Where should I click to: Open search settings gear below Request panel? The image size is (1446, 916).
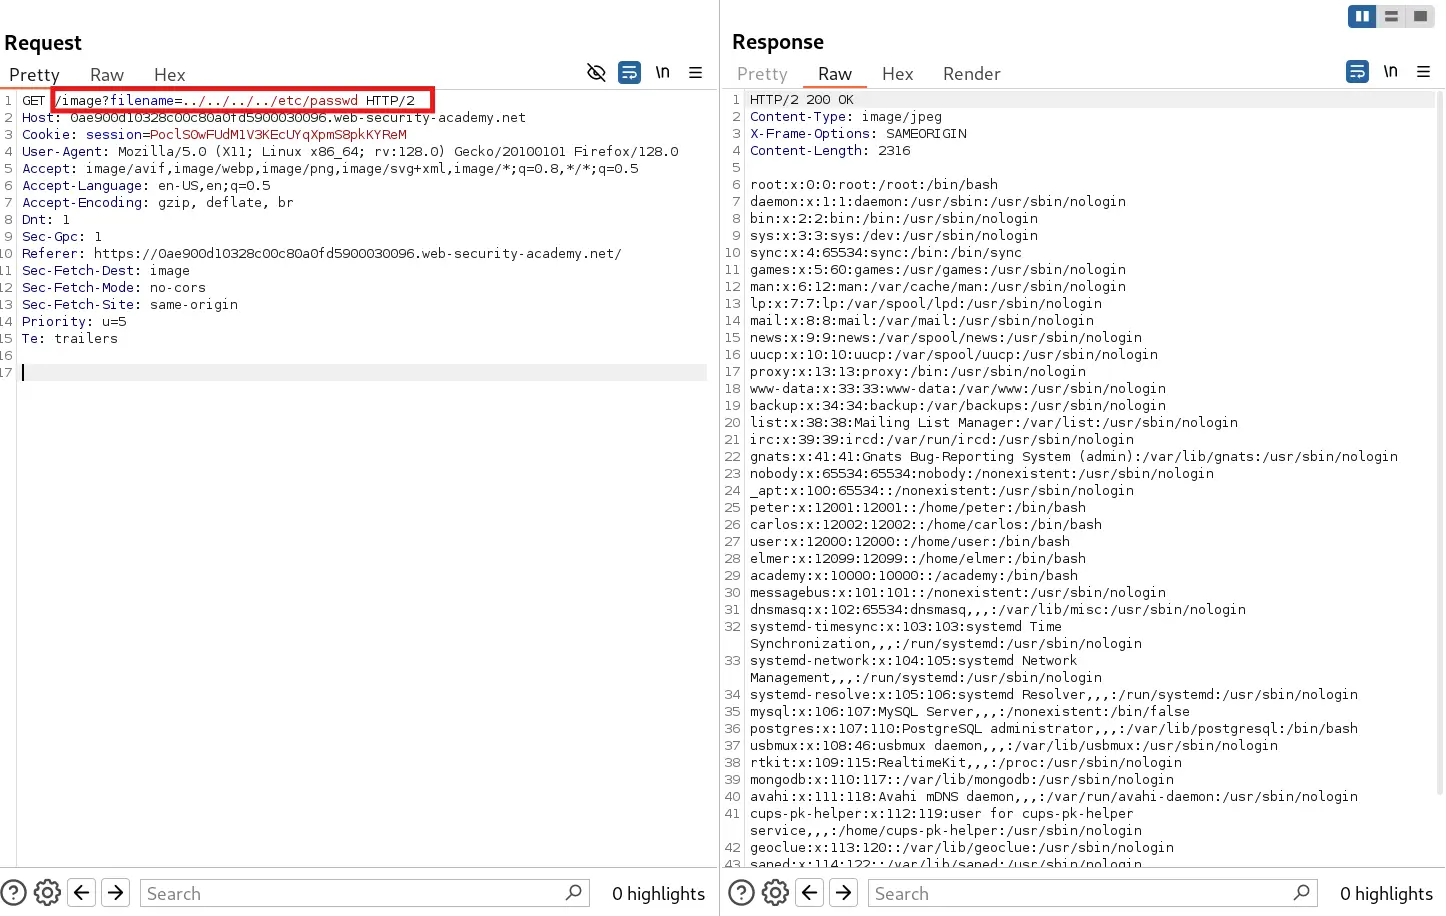point(47,892)
